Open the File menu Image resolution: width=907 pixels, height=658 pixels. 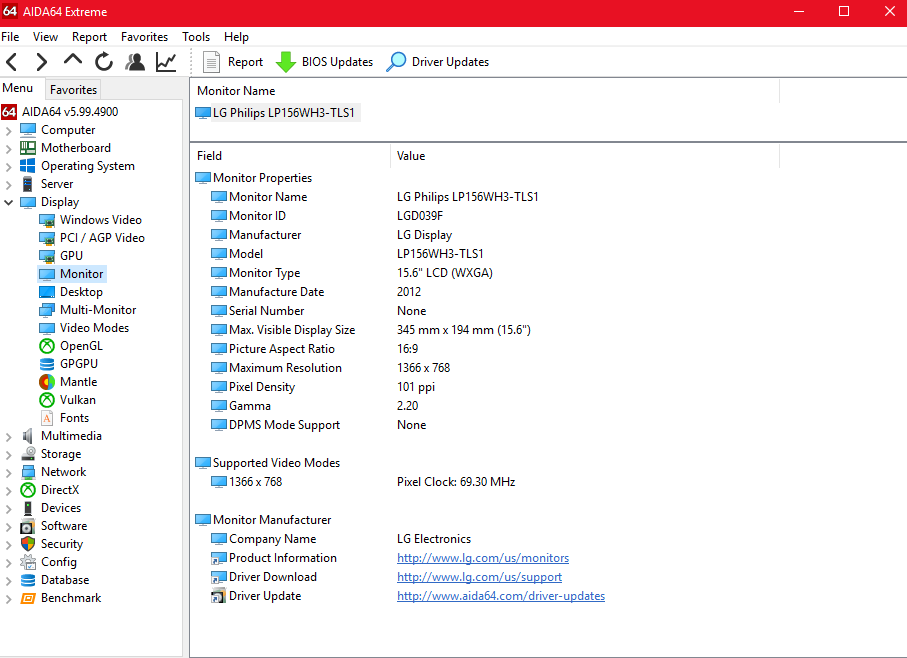click(x=10, y=37)
